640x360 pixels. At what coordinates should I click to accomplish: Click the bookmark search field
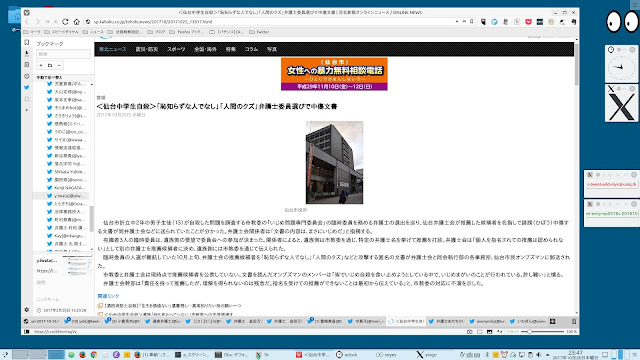point(63,54)
